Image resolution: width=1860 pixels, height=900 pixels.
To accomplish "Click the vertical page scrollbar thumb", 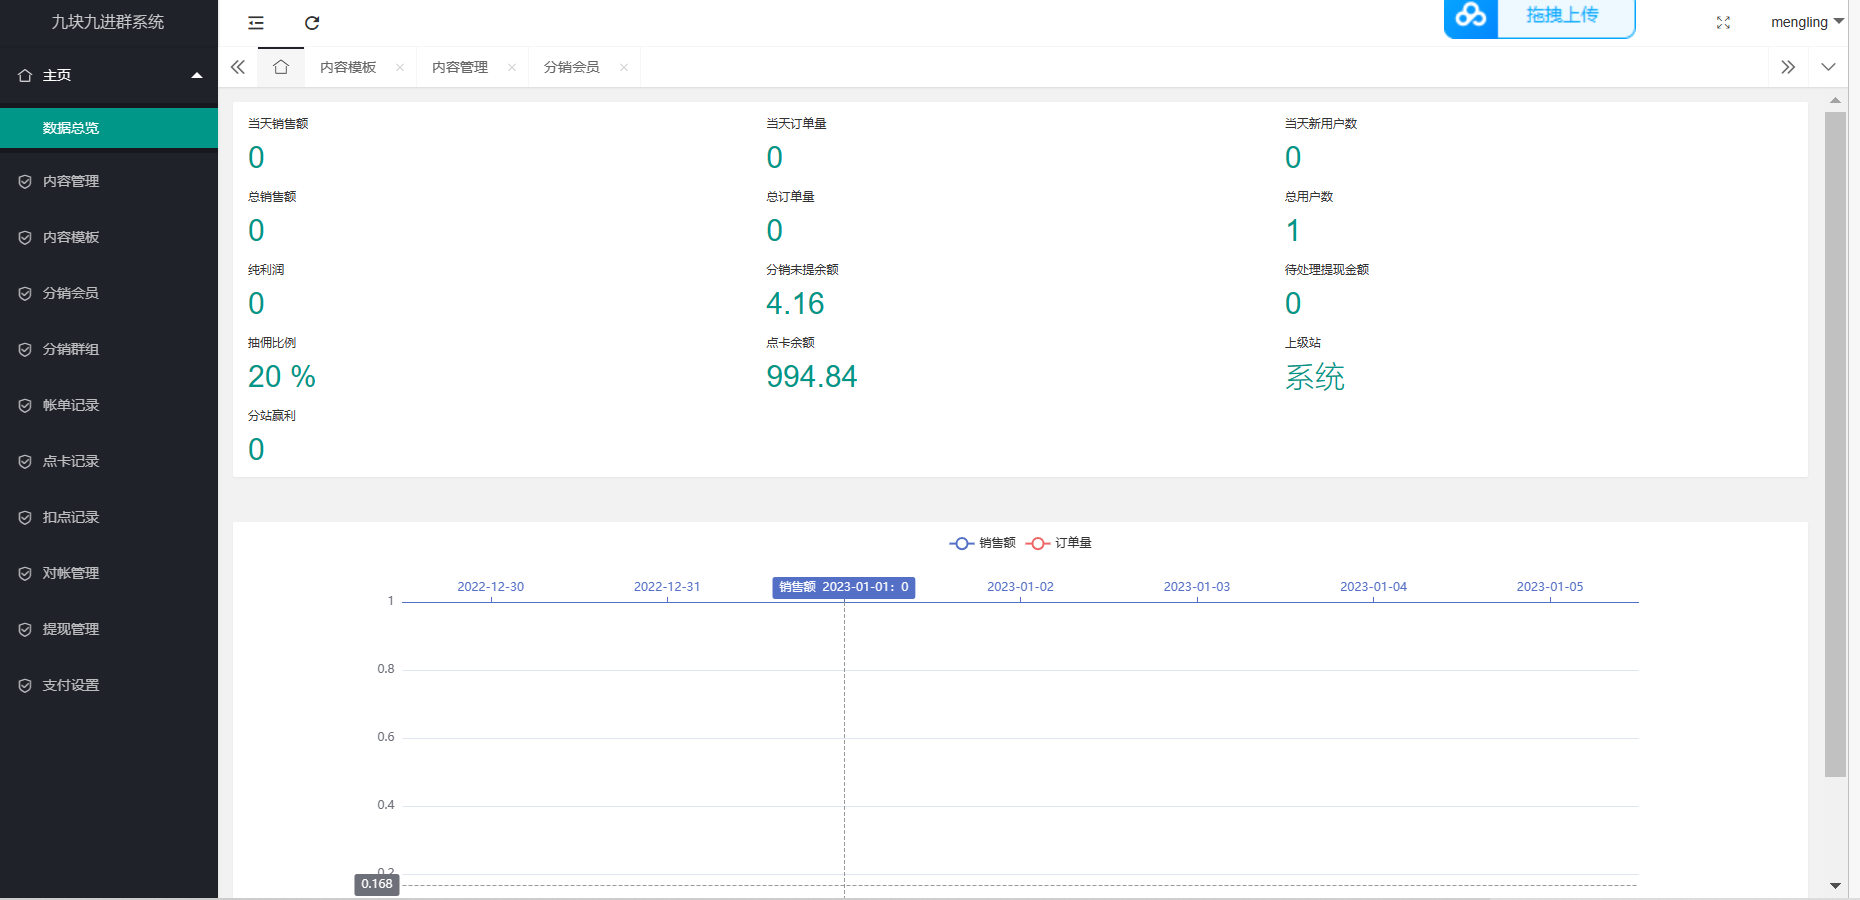I will coord(1835,444).
